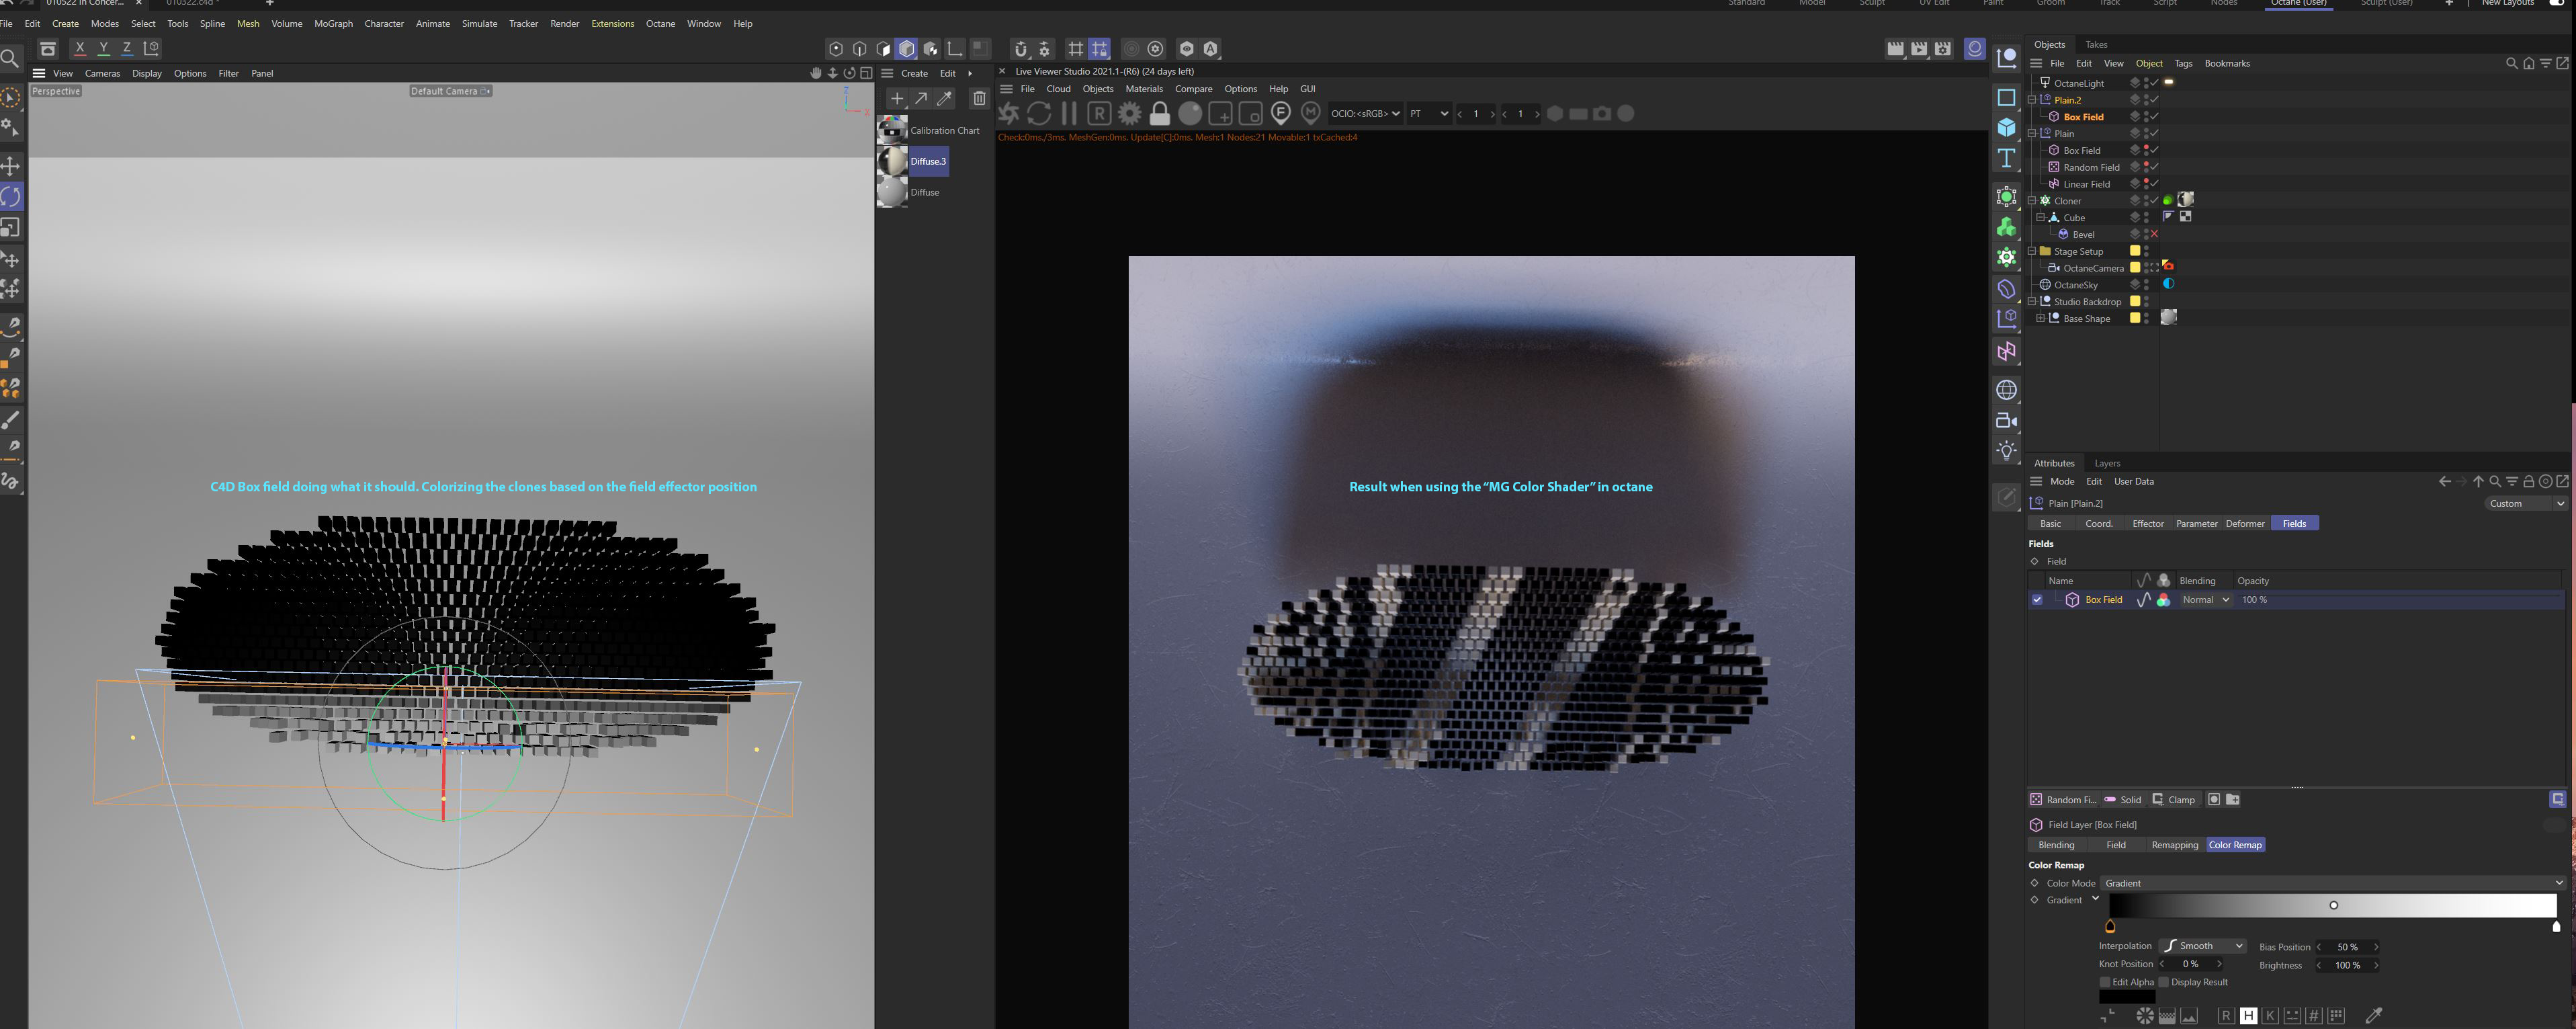Click the color picker eyedropper icon
This screenshot has width=2576, height=1029.
tap(2373, 1016)
